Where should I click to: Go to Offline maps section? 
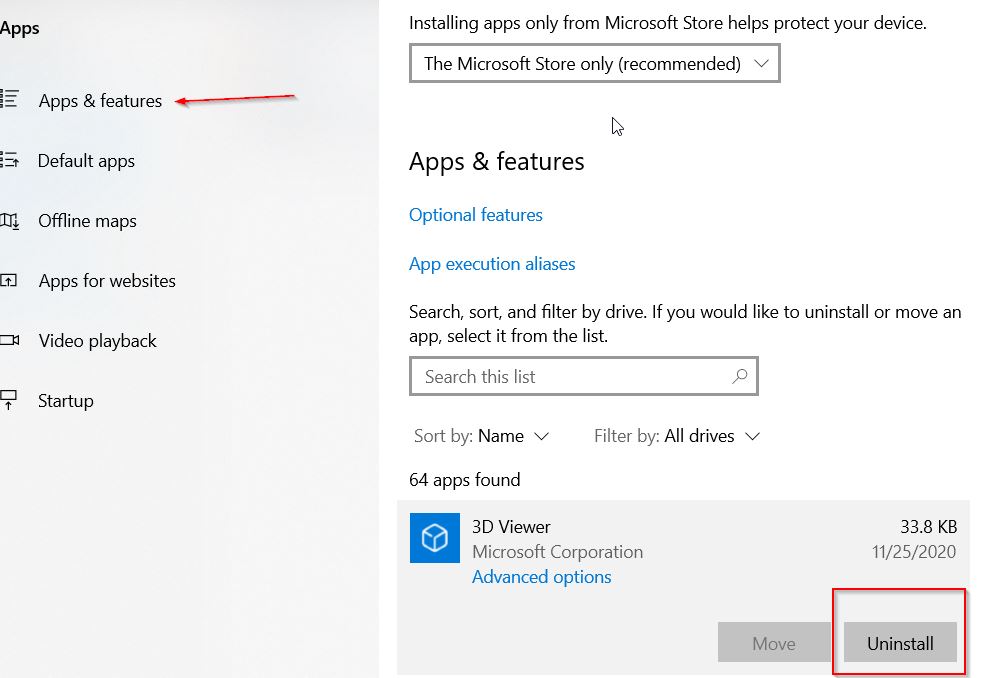87,221
